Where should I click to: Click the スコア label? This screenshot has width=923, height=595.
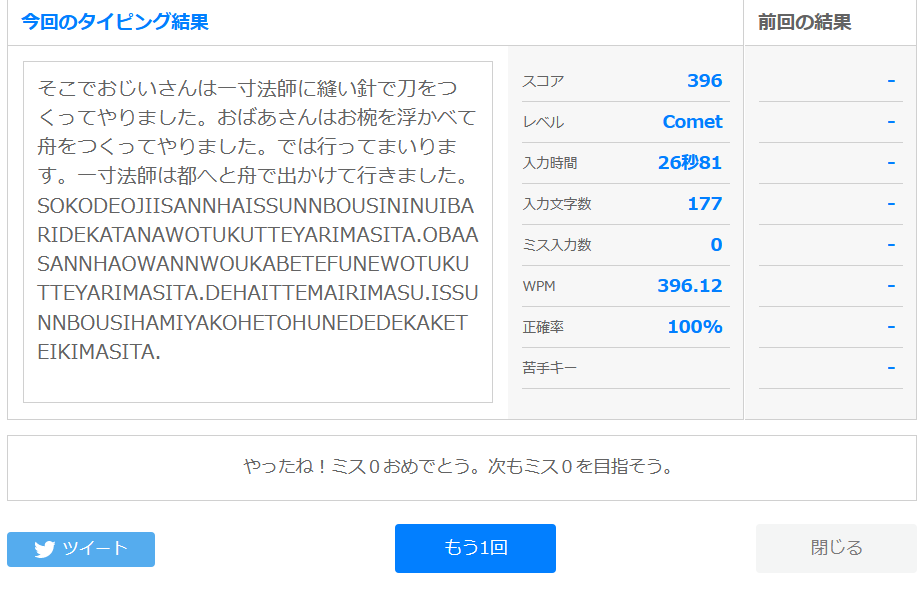[x=543, y=81]
